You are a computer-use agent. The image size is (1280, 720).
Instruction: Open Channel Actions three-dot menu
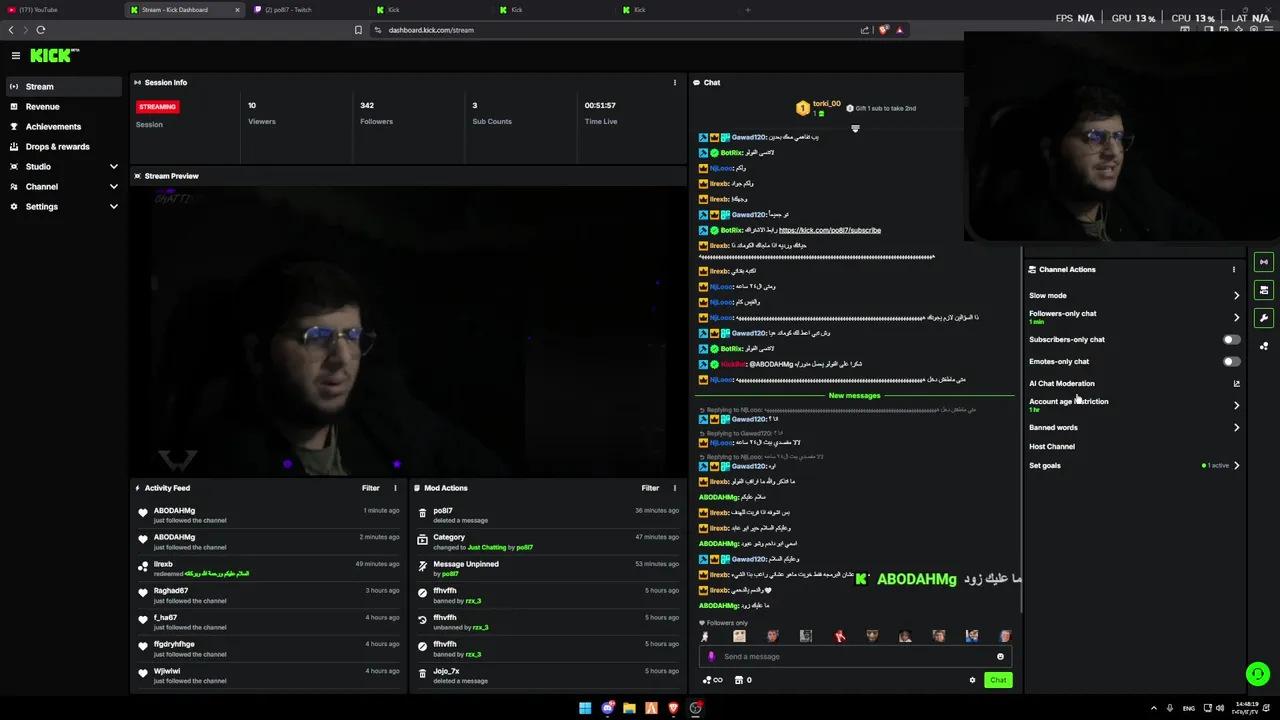(1233, 269)
